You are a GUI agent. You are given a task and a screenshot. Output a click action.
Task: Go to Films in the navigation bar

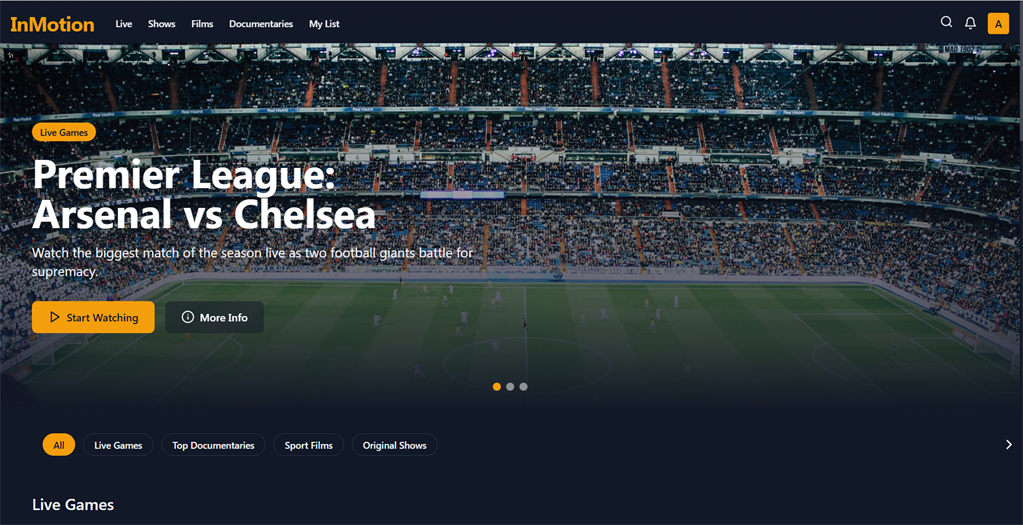202,24
